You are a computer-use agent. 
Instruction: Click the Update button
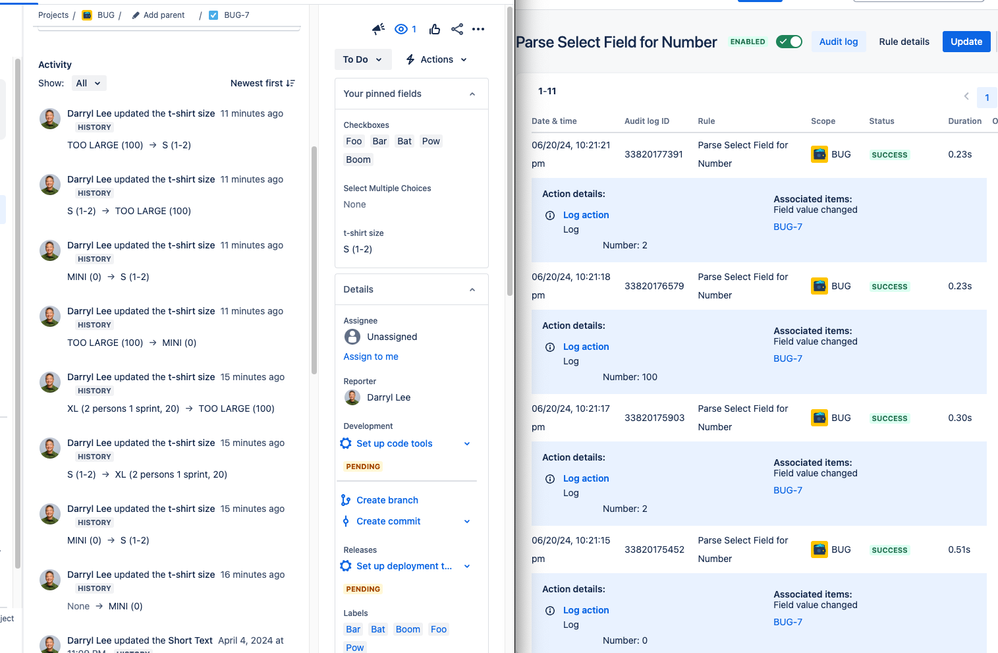(x=964, y=42)
